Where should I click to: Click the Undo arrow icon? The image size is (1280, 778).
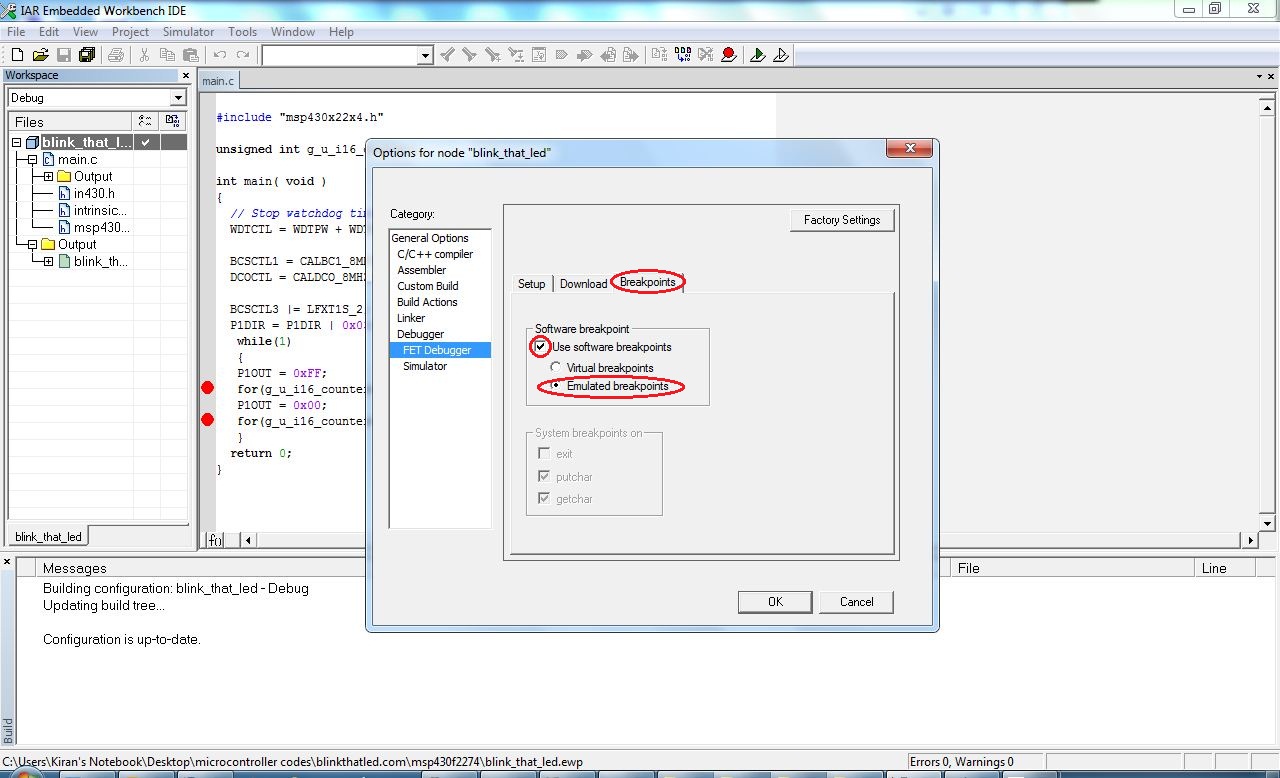(x=219, y=55)
